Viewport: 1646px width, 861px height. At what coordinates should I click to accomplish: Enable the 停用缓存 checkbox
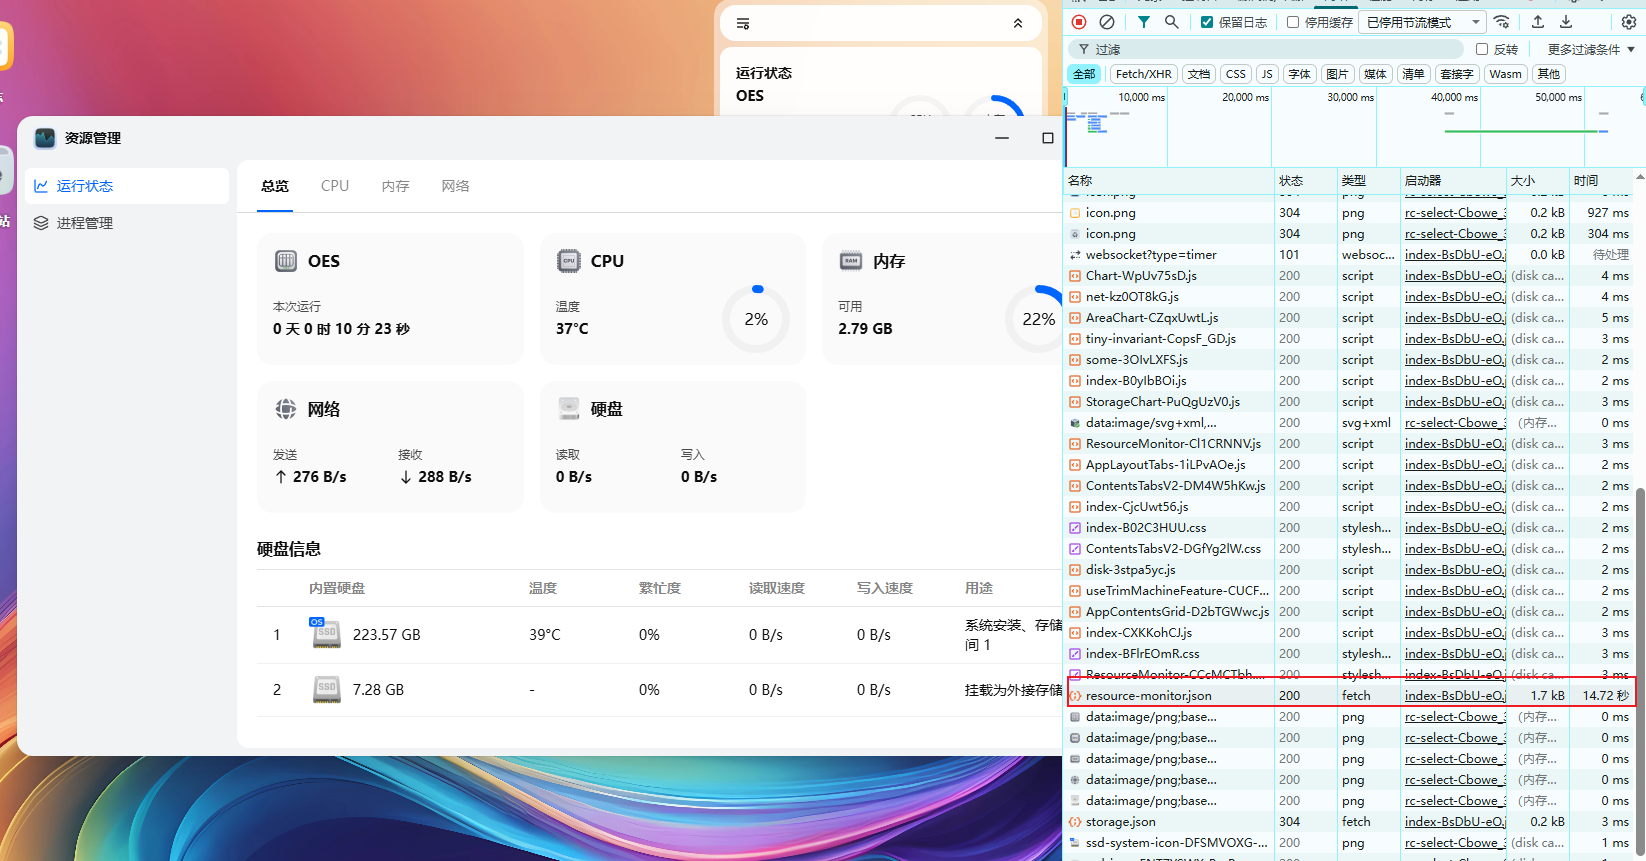(x=1293, y=22)
